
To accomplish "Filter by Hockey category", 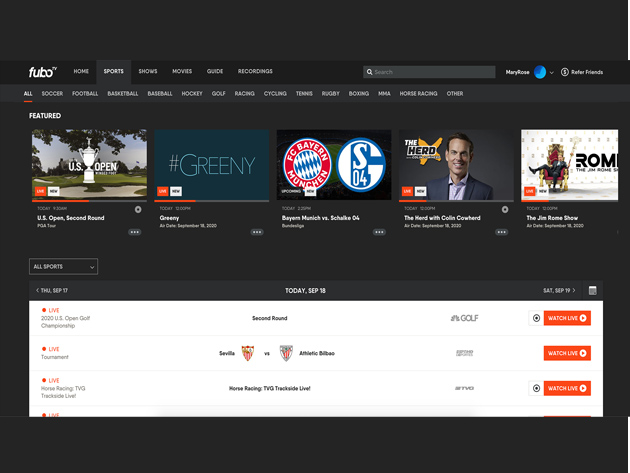I will pos(192,94).
